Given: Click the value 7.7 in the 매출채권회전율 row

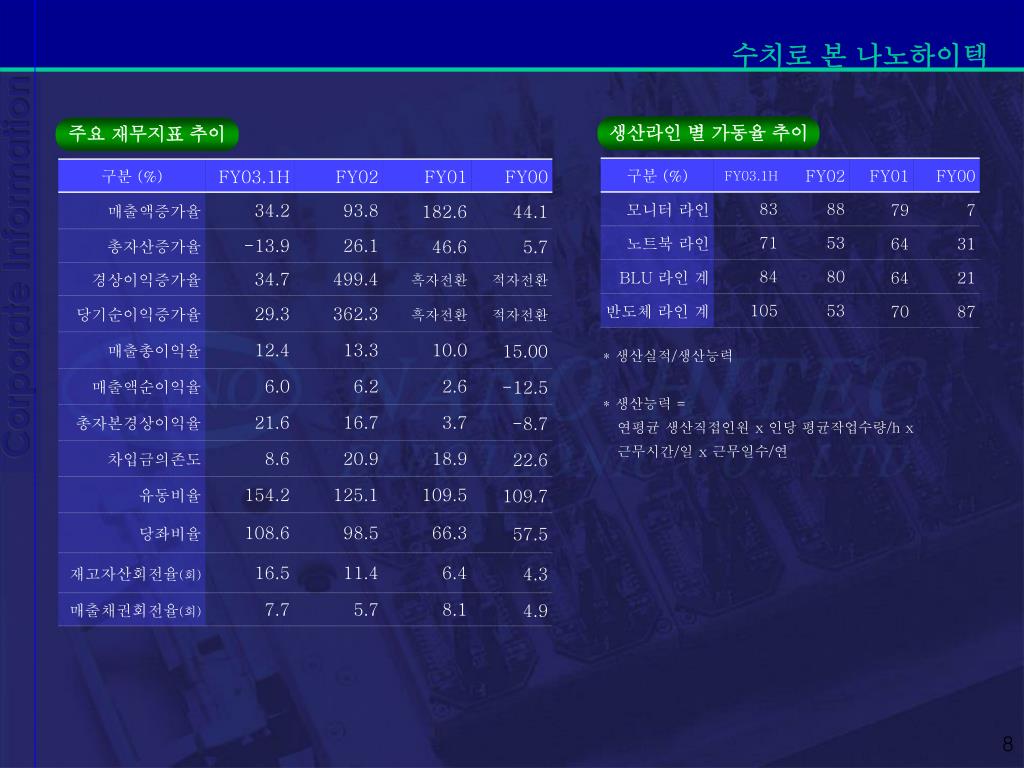Looking at the screenshot, I should [277, 610].
